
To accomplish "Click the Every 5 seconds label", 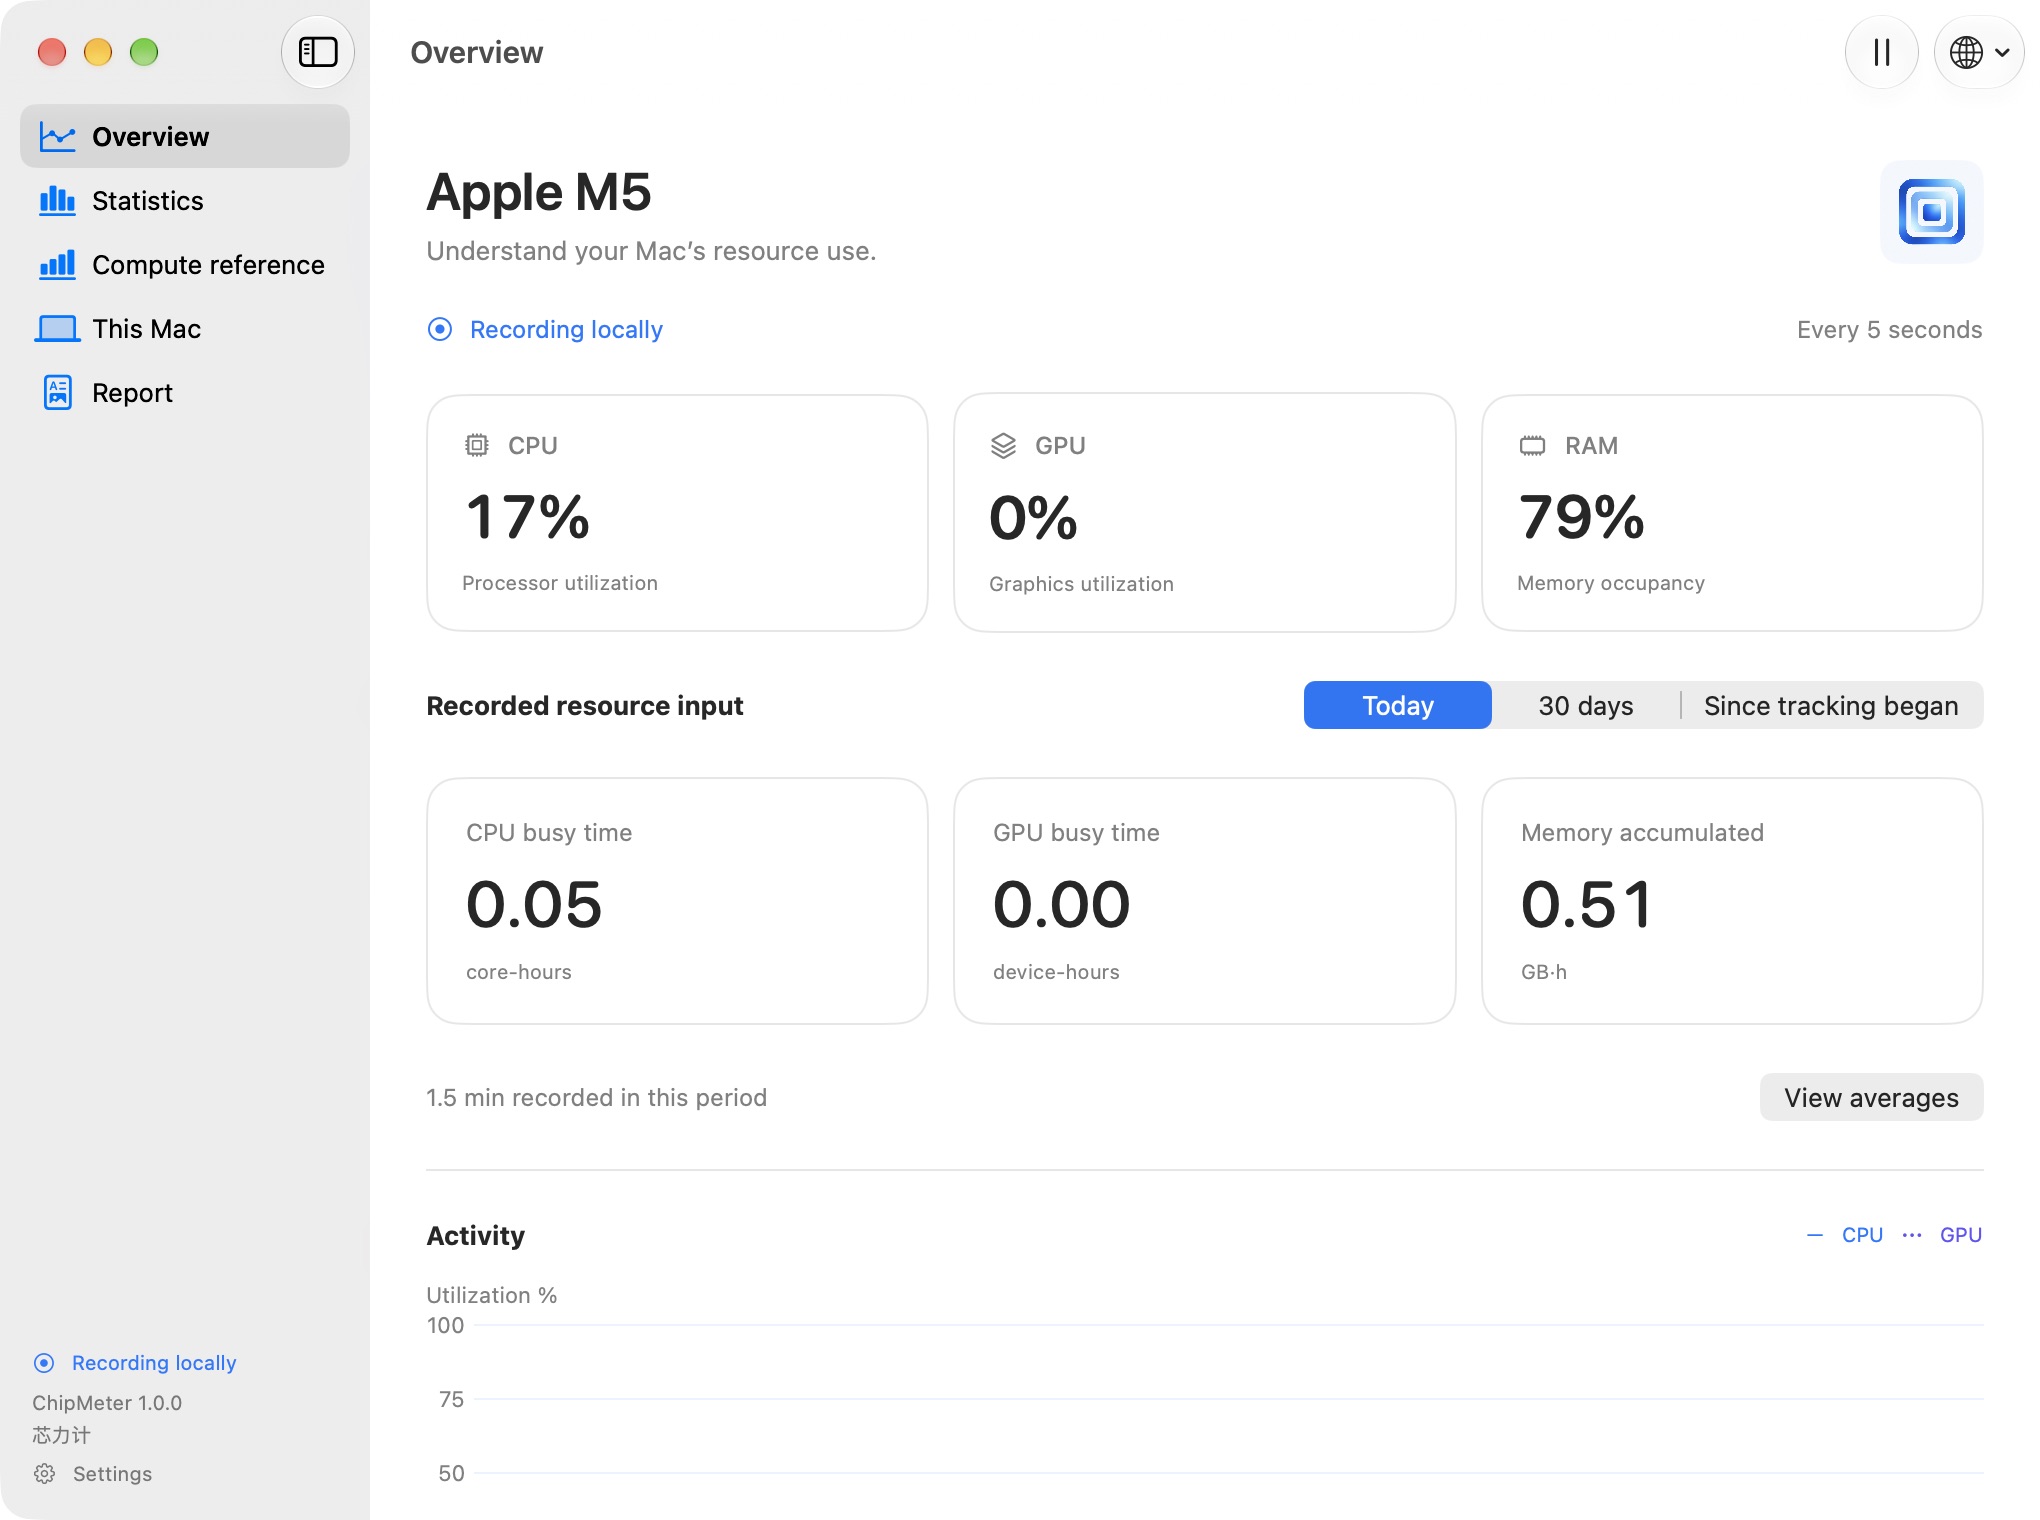I will pos(1889,329).
